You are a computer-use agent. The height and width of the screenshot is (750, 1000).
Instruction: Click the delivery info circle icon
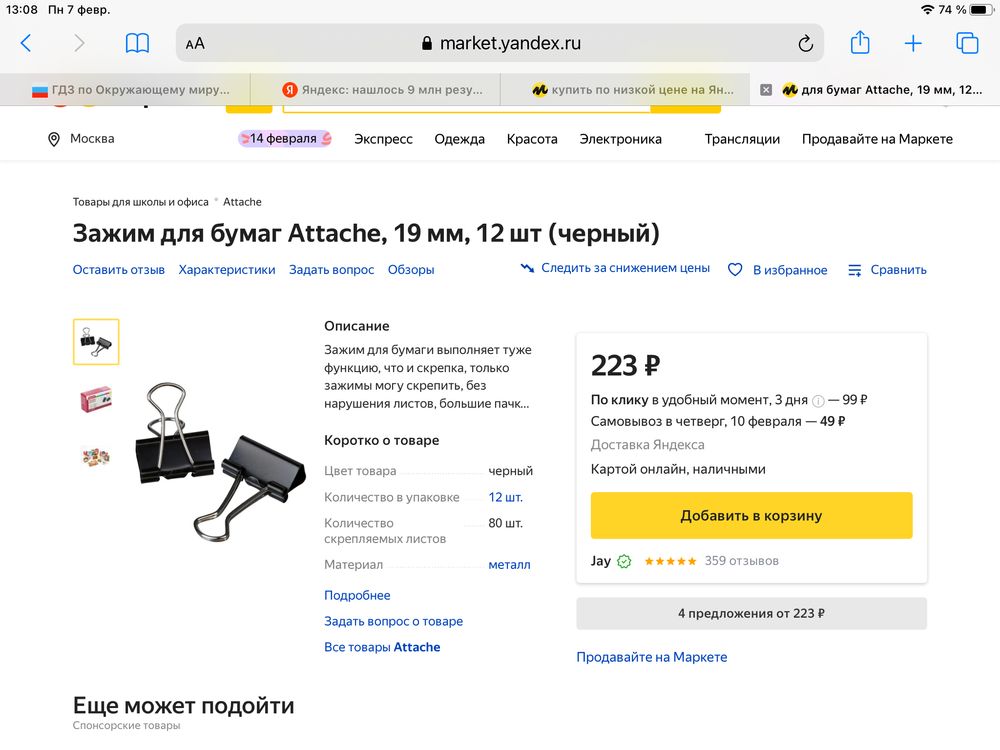tap(818, 401)
